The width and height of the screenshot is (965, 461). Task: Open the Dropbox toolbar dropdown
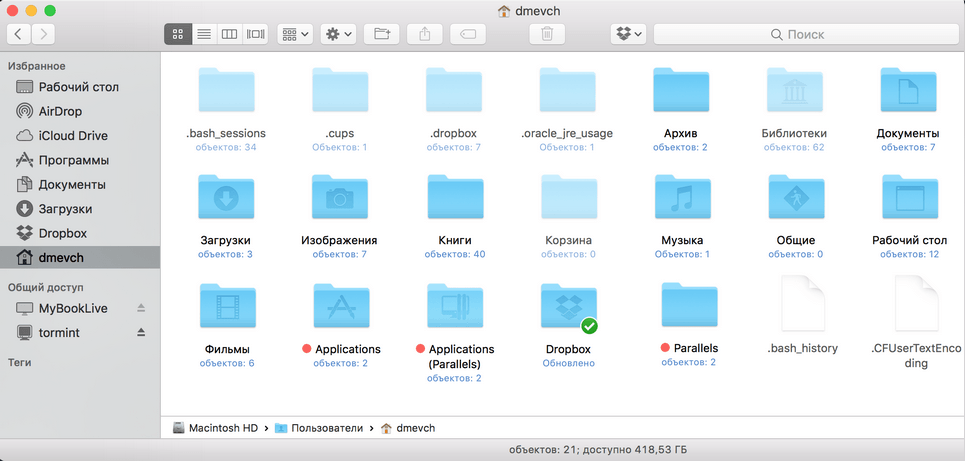(629, 34)
